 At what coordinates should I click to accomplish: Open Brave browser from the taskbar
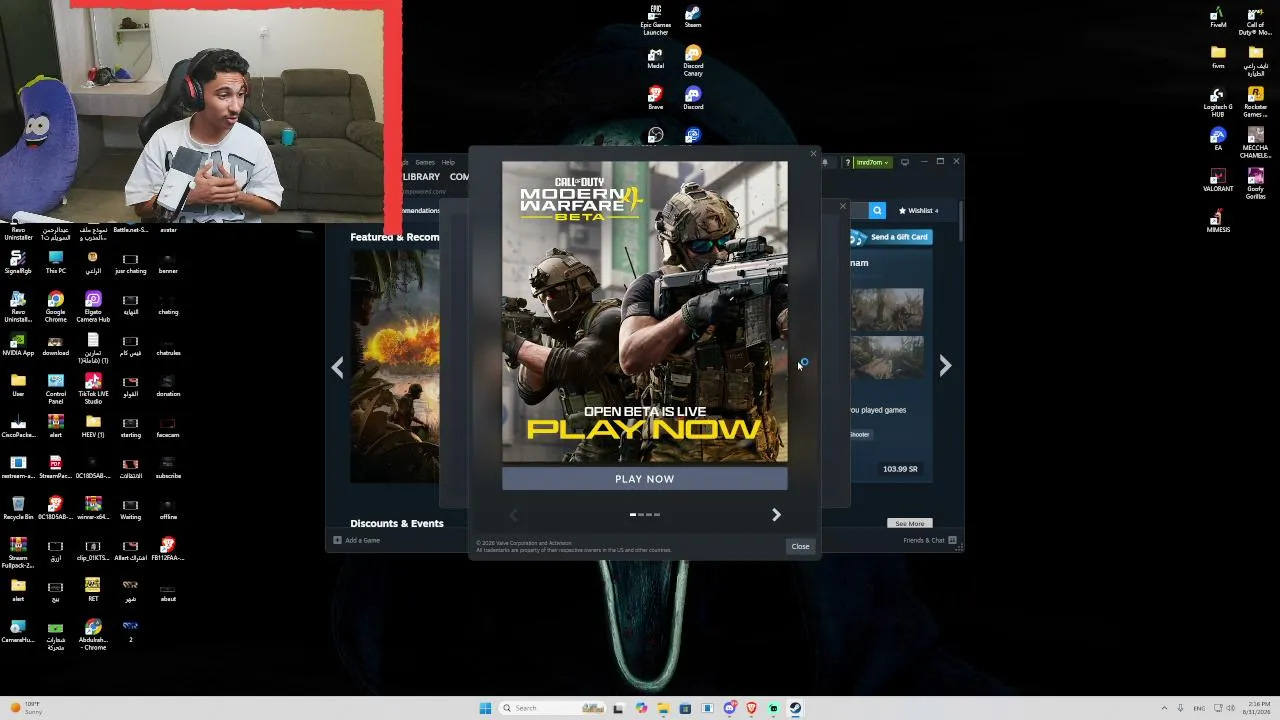tap(751, 708)
